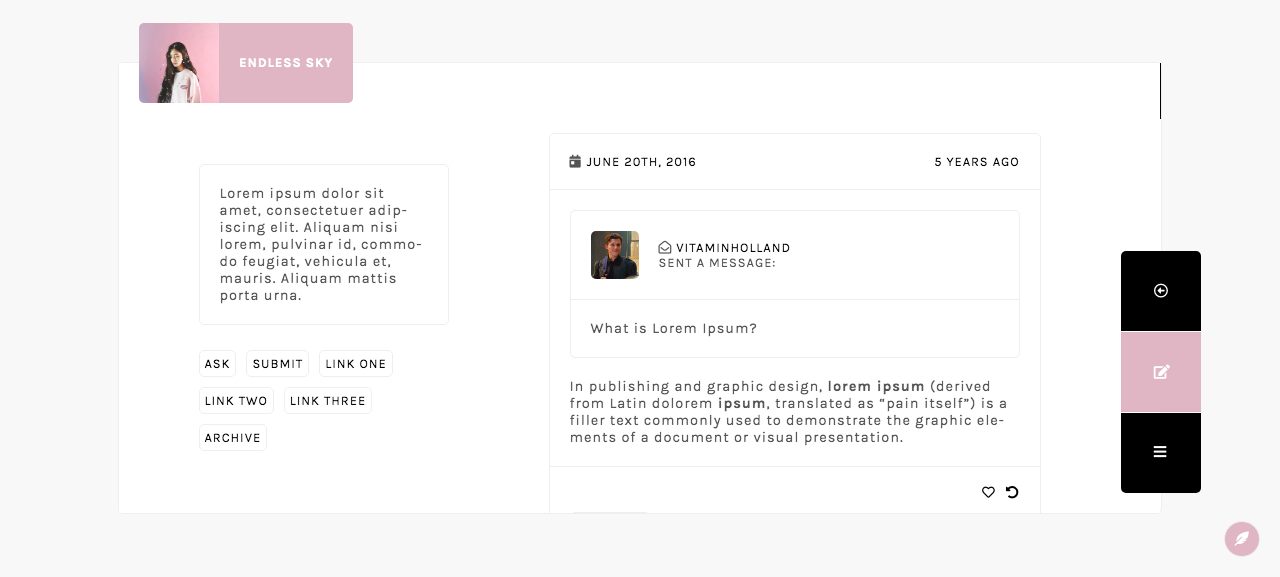Open the VITAMINHOLLAND username link
Viewport: 1280px width, 577px height.
coord(733,248)
